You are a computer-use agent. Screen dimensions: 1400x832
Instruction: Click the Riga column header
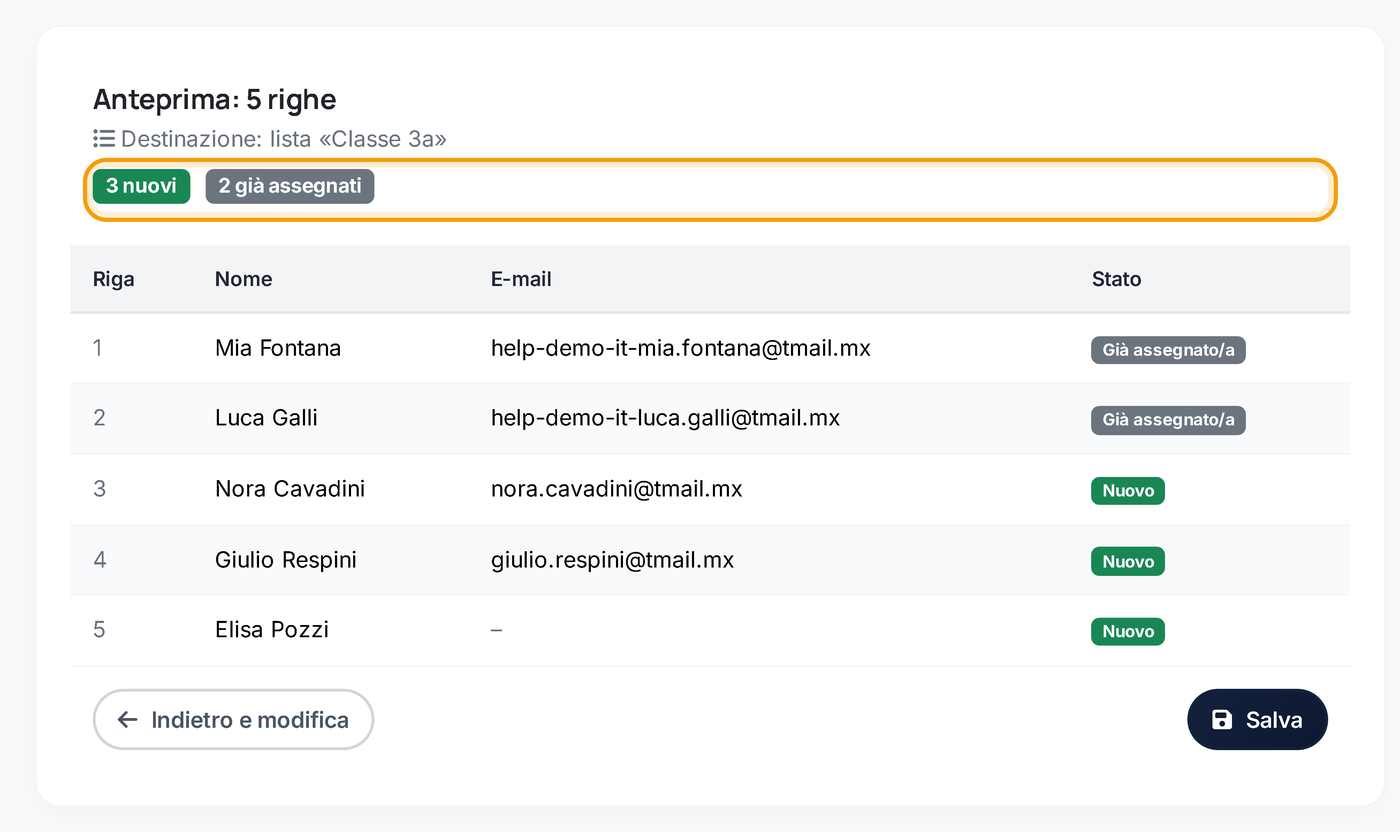(114, 279)
